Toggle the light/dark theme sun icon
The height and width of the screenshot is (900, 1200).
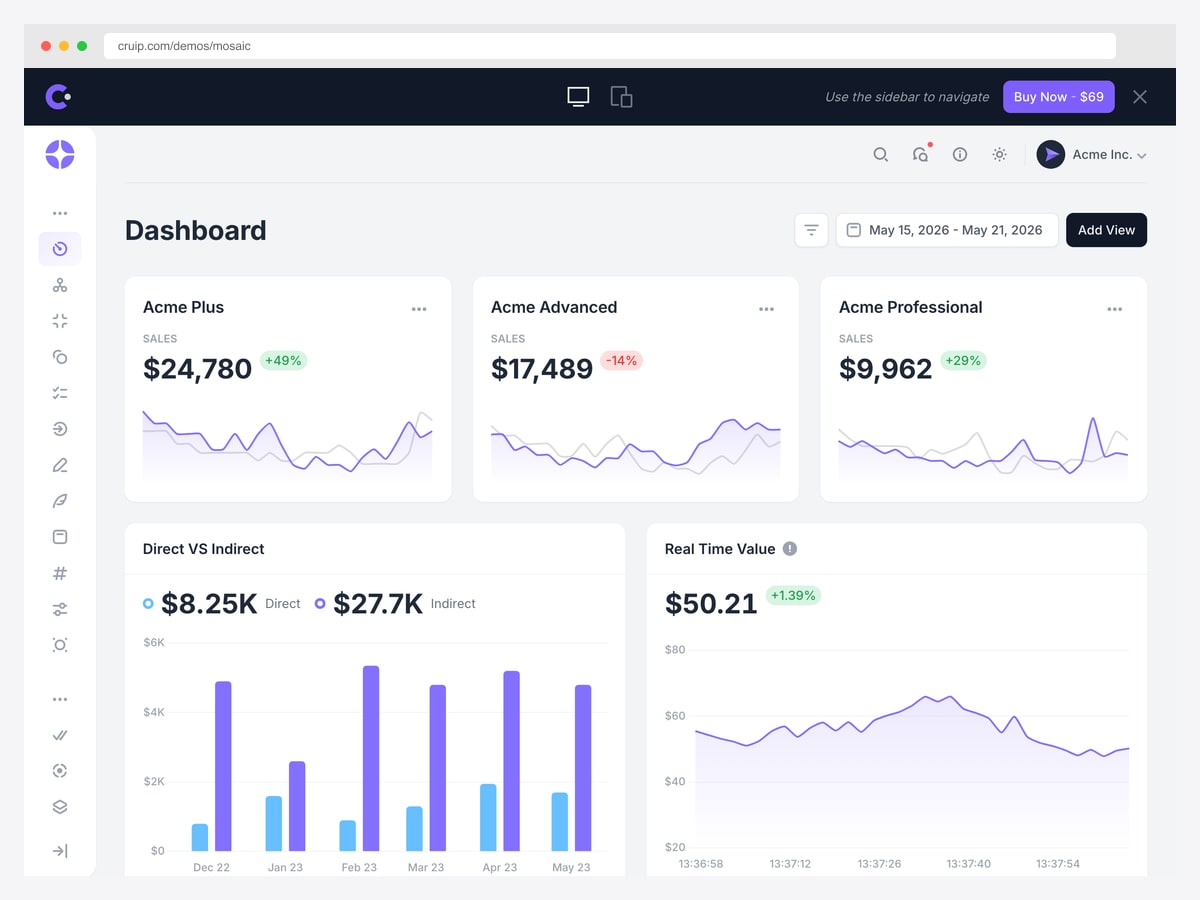(x=999, y=155)
